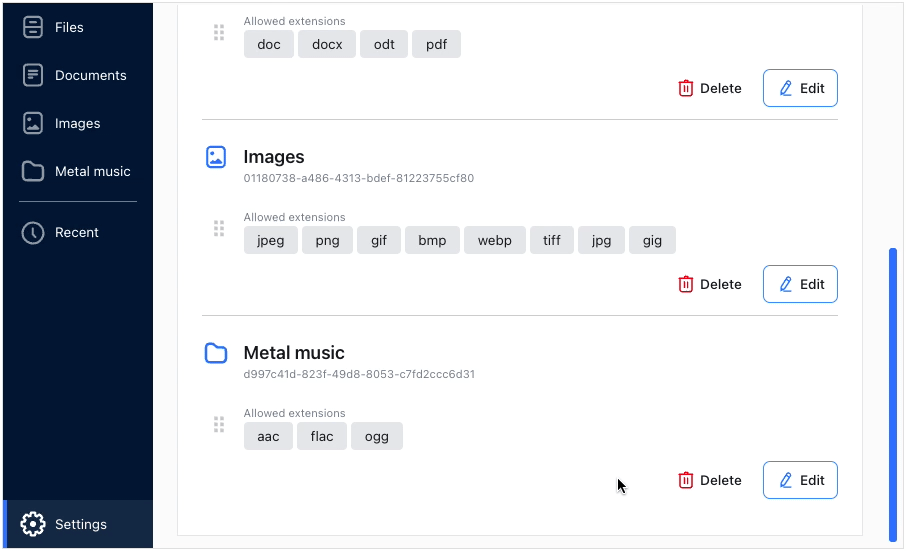Screen dimensions: 906x551
Task: Click the vertical scrollbar thumb
Action: click(x=893, y=394)
